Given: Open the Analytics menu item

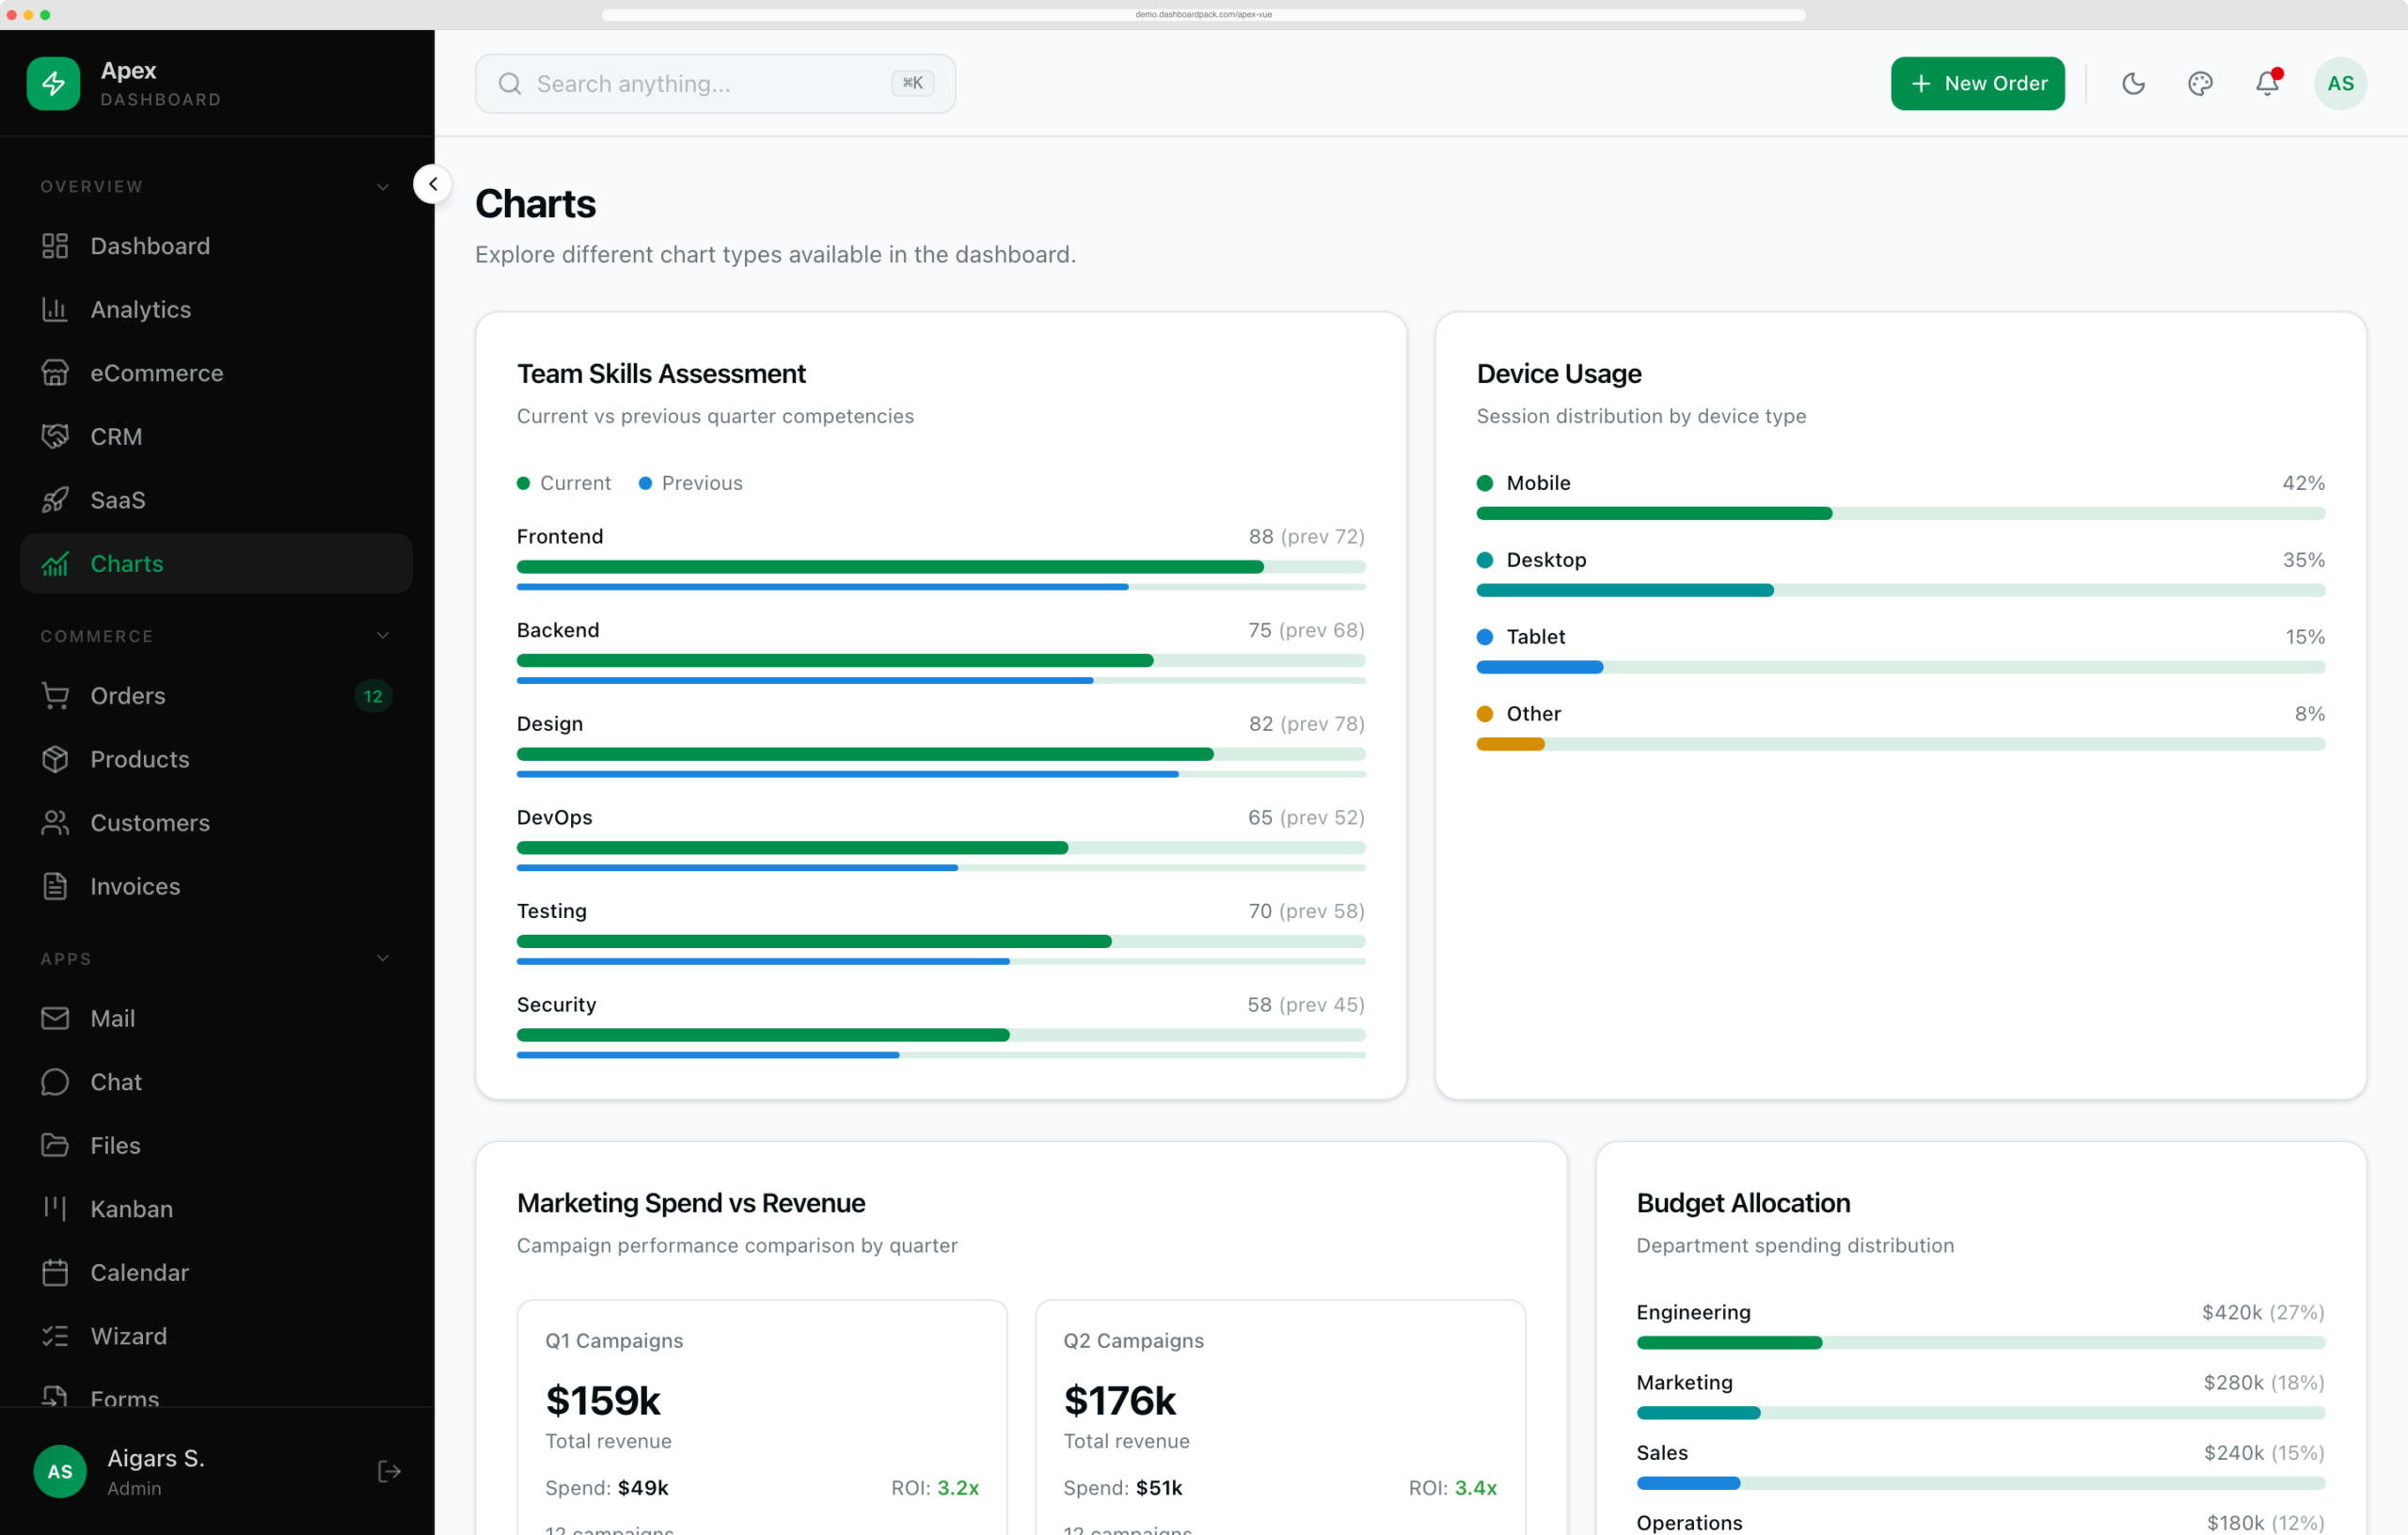Looking at the screenshot, I should click(x=216, y=309).
